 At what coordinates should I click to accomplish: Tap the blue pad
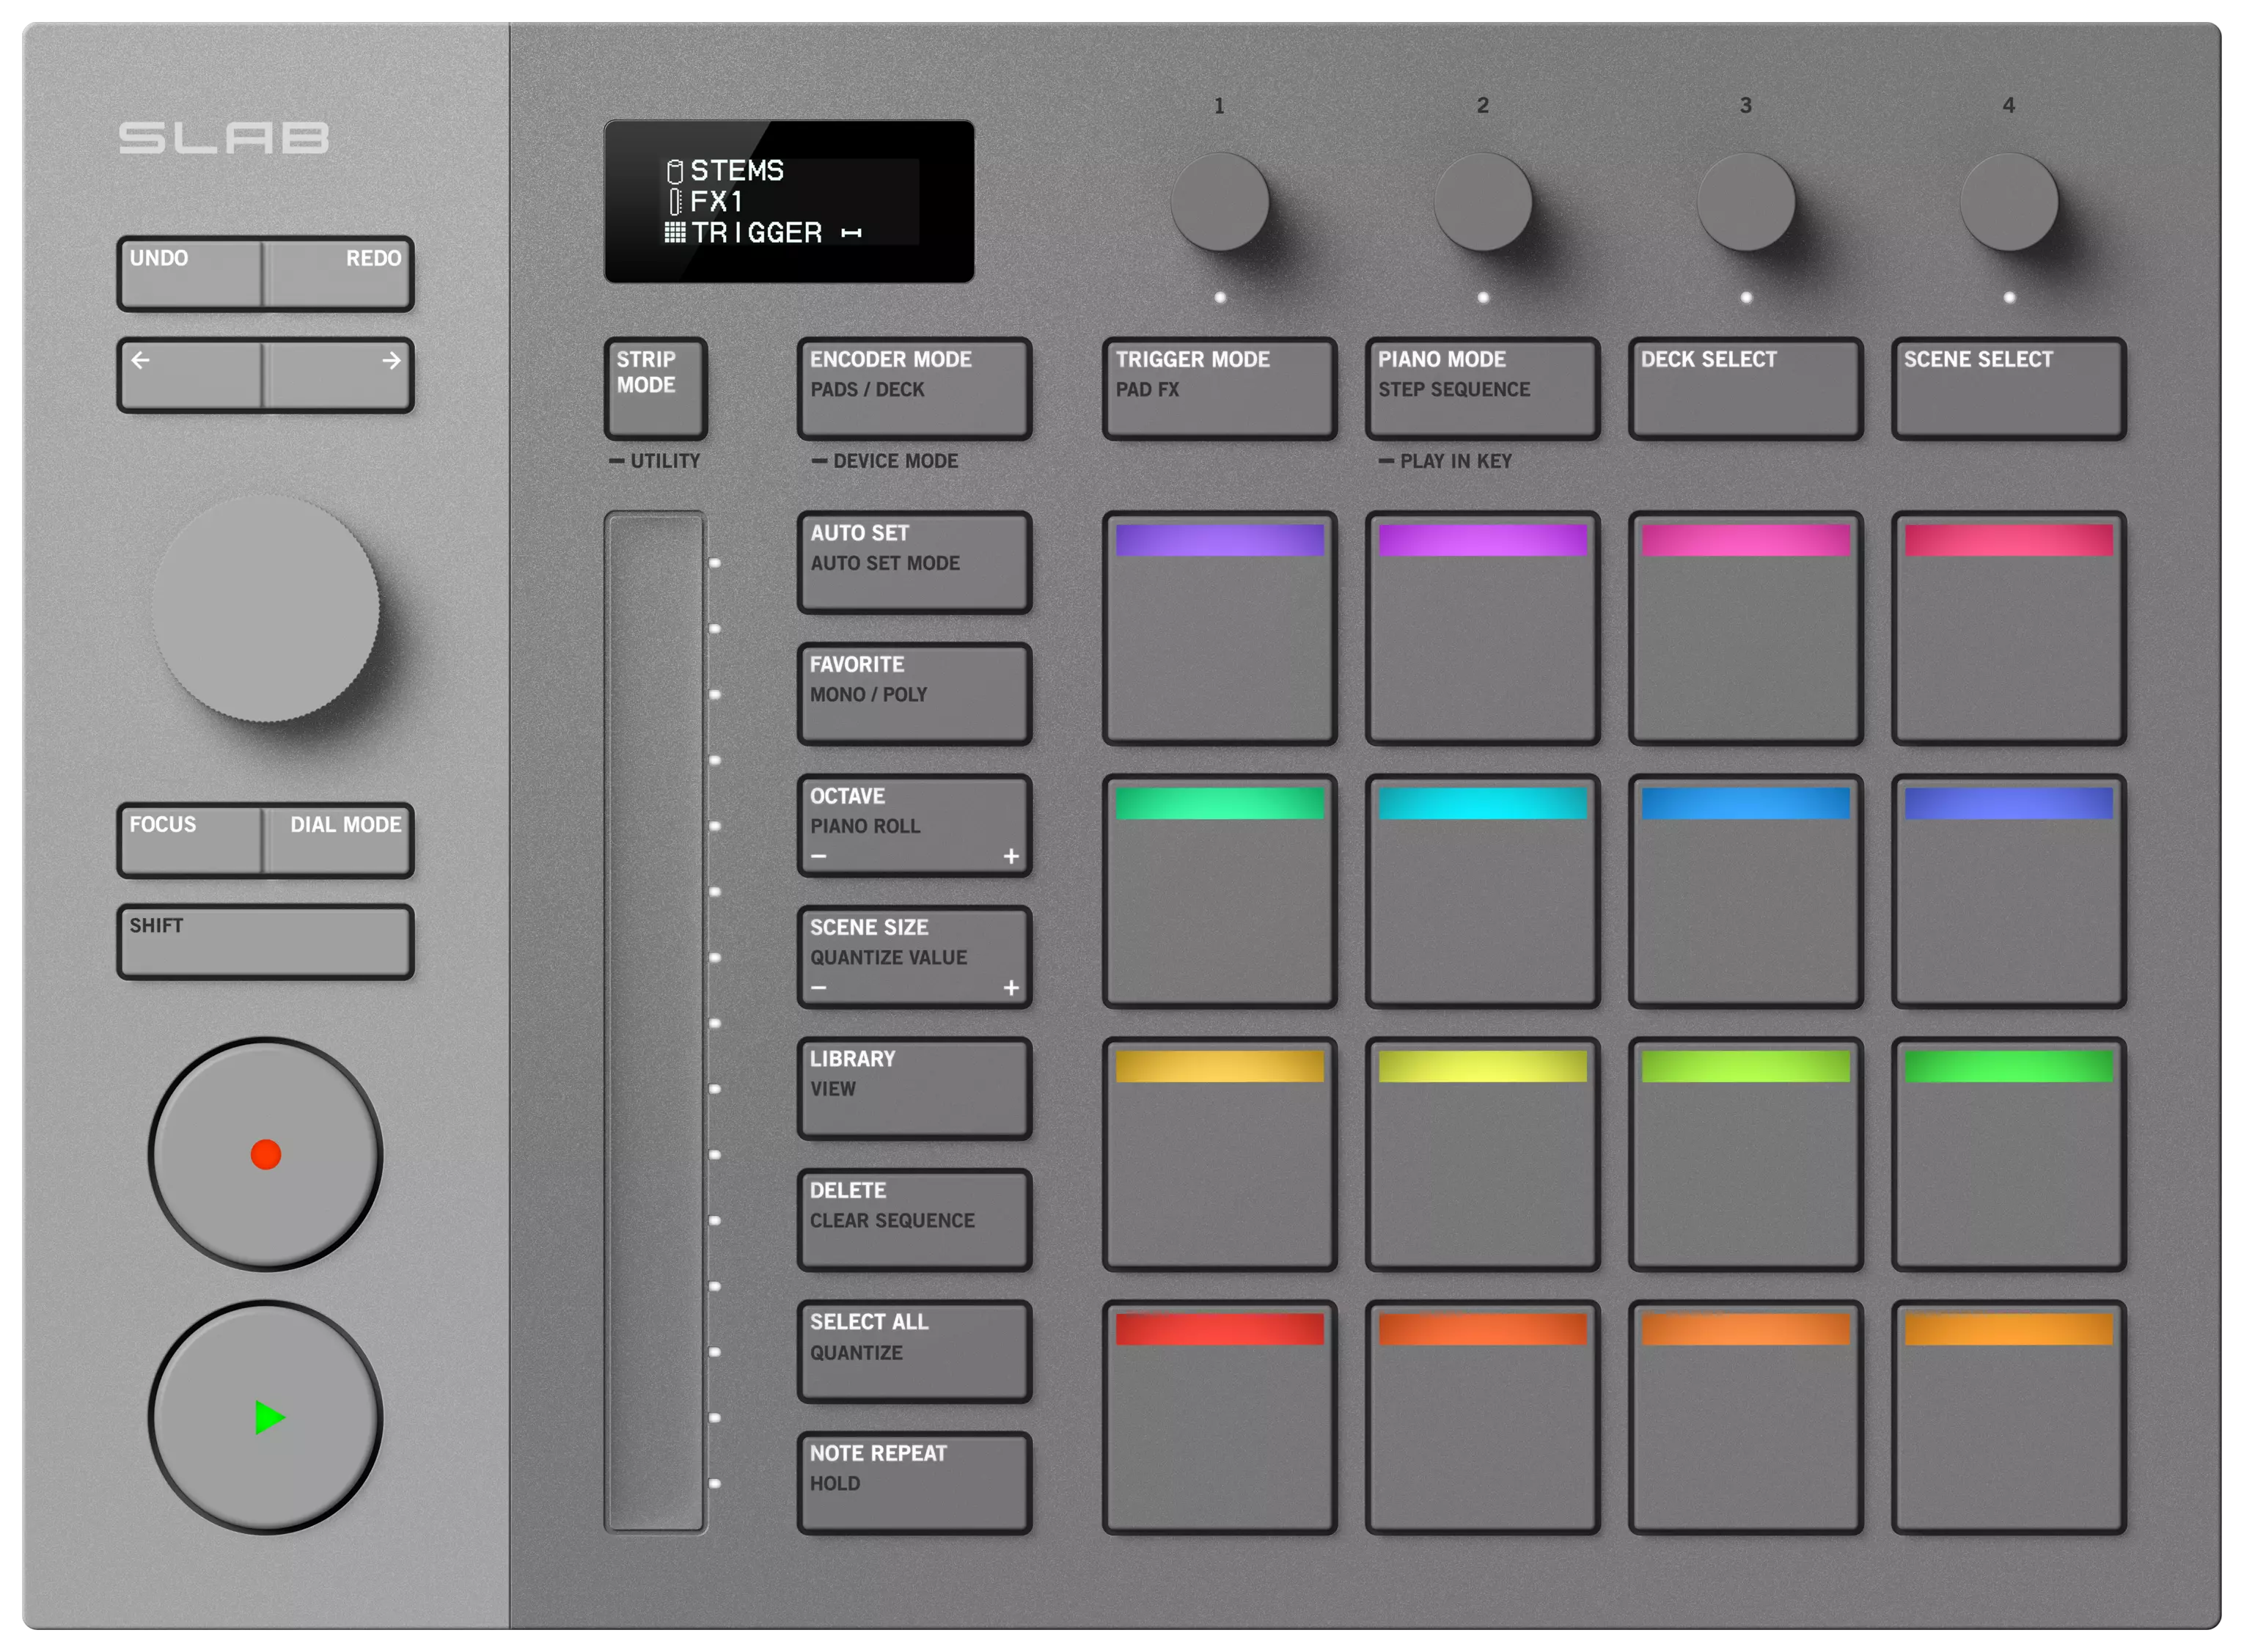[x=1745, y=891]
